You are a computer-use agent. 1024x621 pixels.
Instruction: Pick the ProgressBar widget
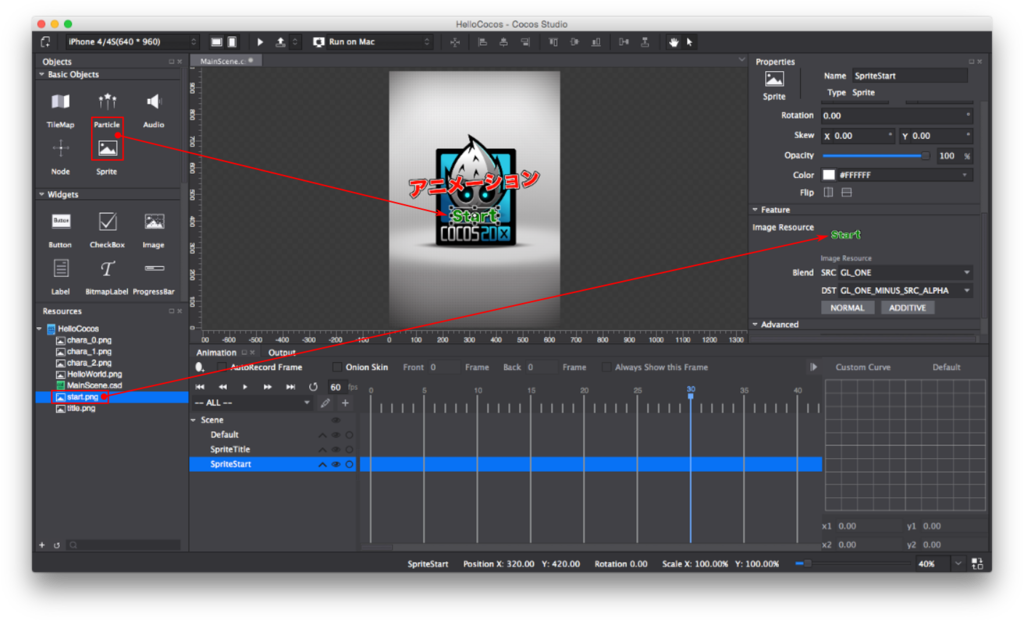point(154,276)
